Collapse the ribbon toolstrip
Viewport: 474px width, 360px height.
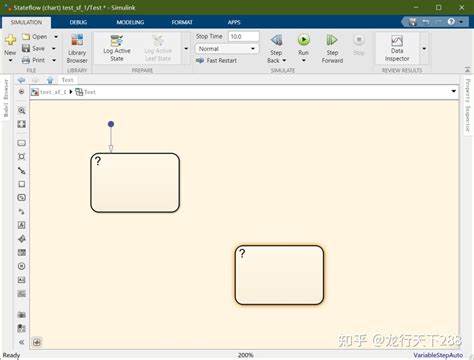click(x=467, y=69)
